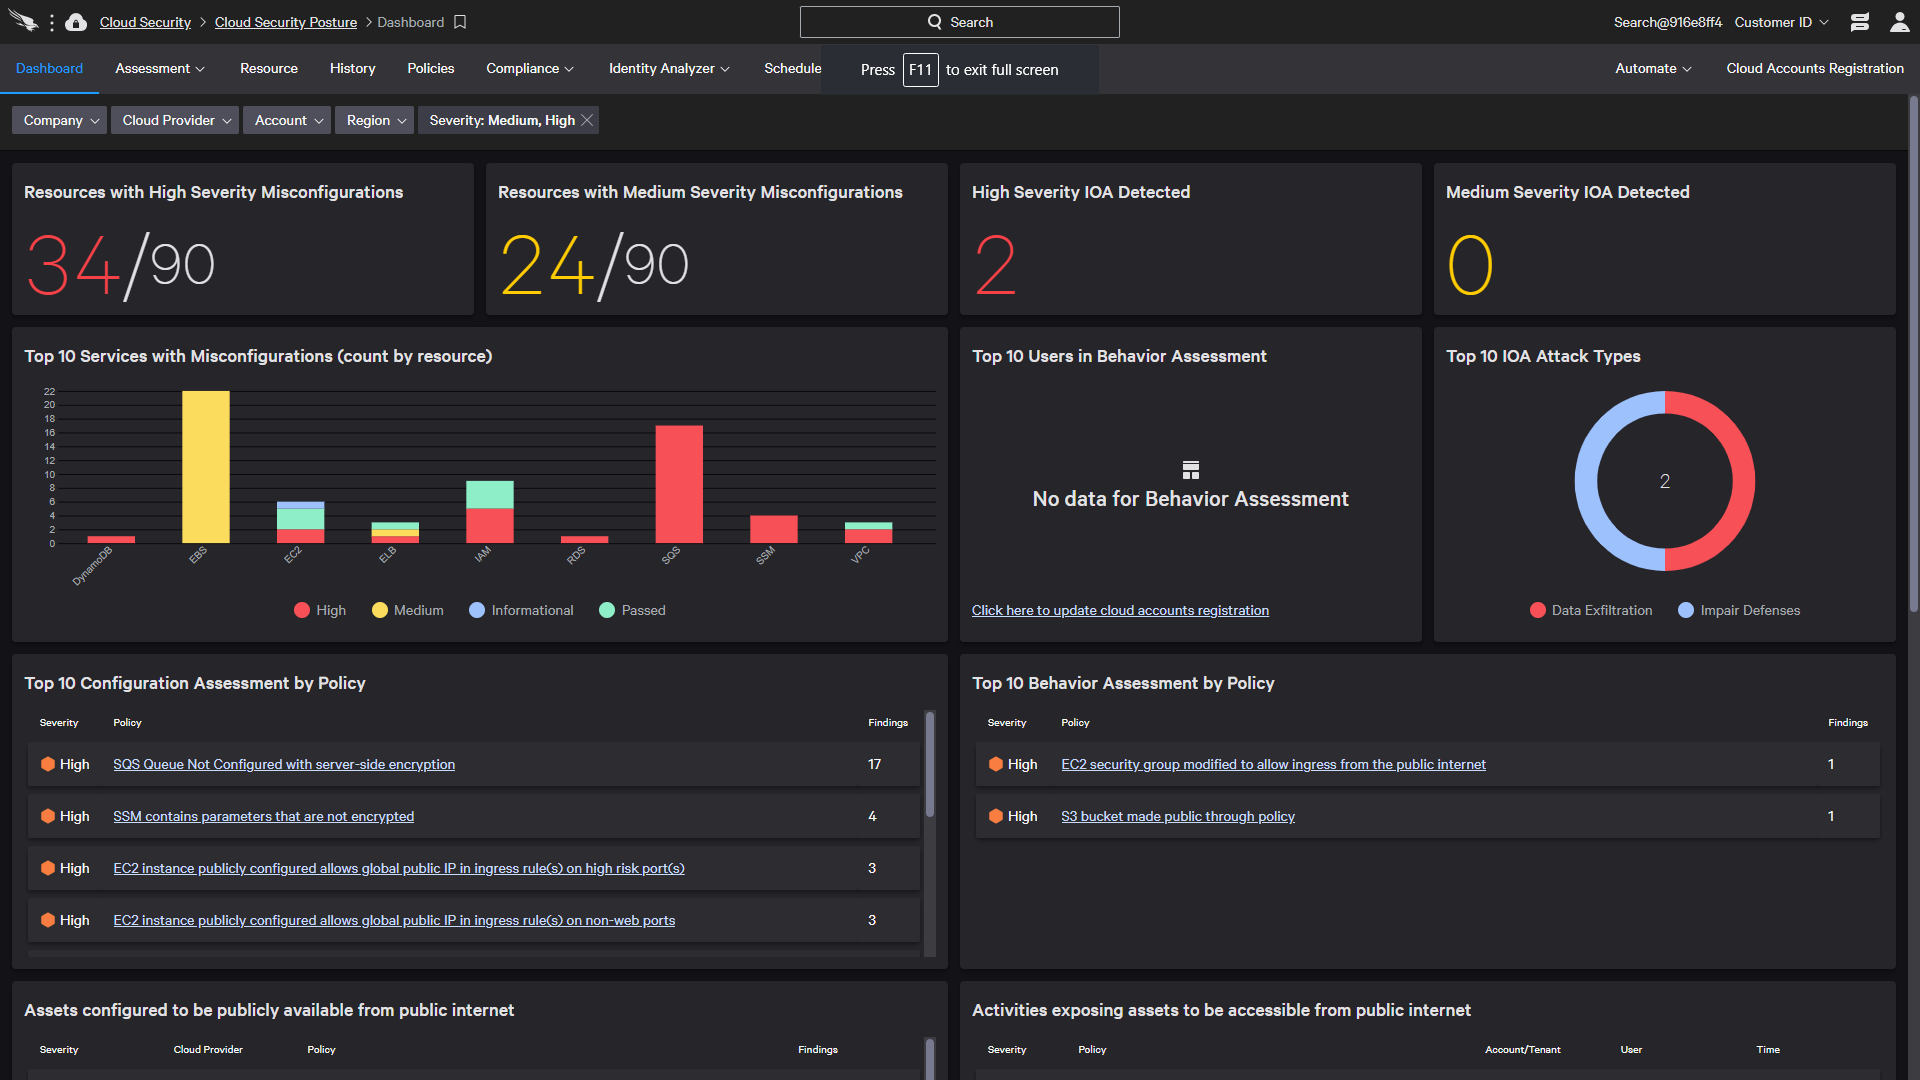Click the High Severity IOA Detected value 2
This screenshot has width=1920, height=1080.
995,265
